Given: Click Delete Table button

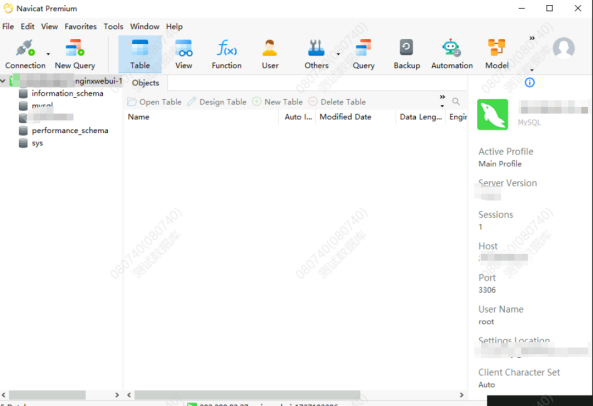Looking at the screenshot, I should pyautogui.click(x=337, y=102).
